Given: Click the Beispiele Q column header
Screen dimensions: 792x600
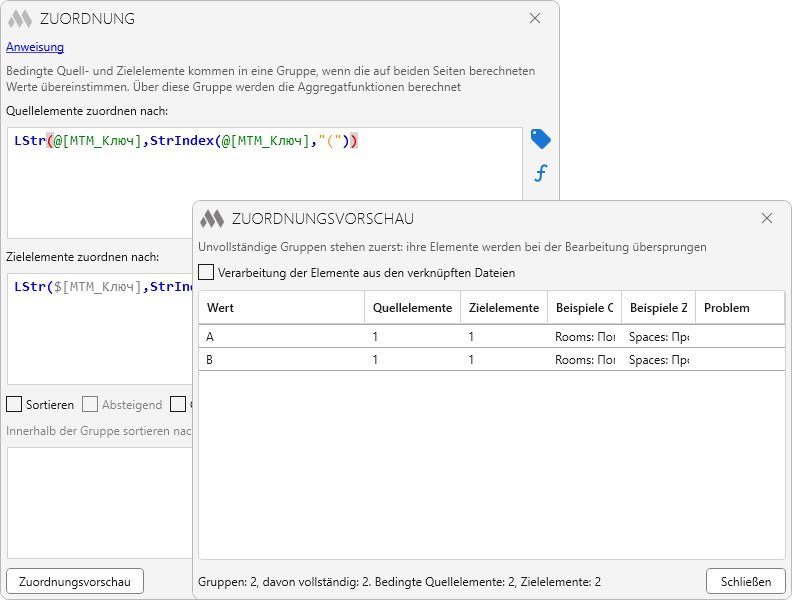Looking at the screenshot, I should (584, 308).
